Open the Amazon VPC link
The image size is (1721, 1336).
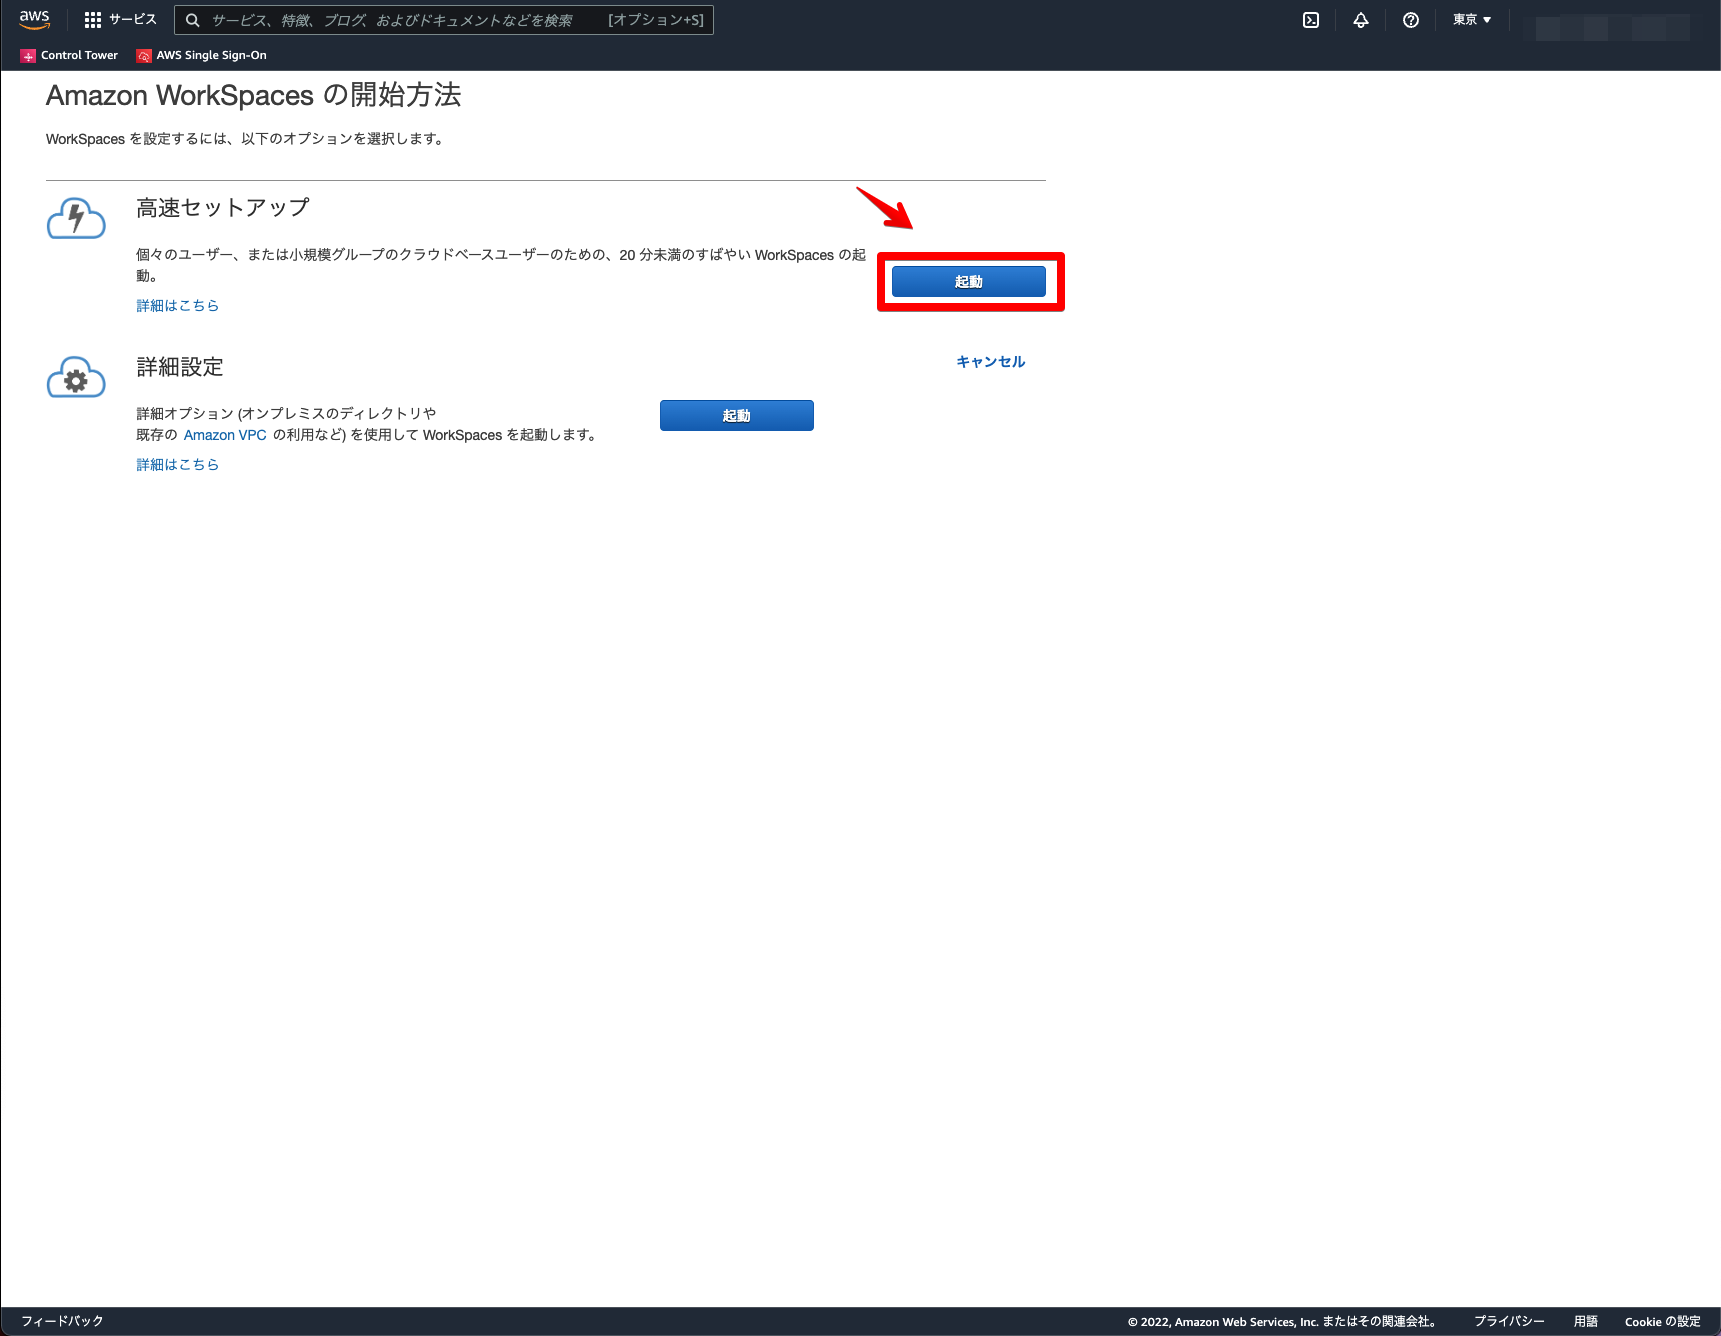coord(224,435)
